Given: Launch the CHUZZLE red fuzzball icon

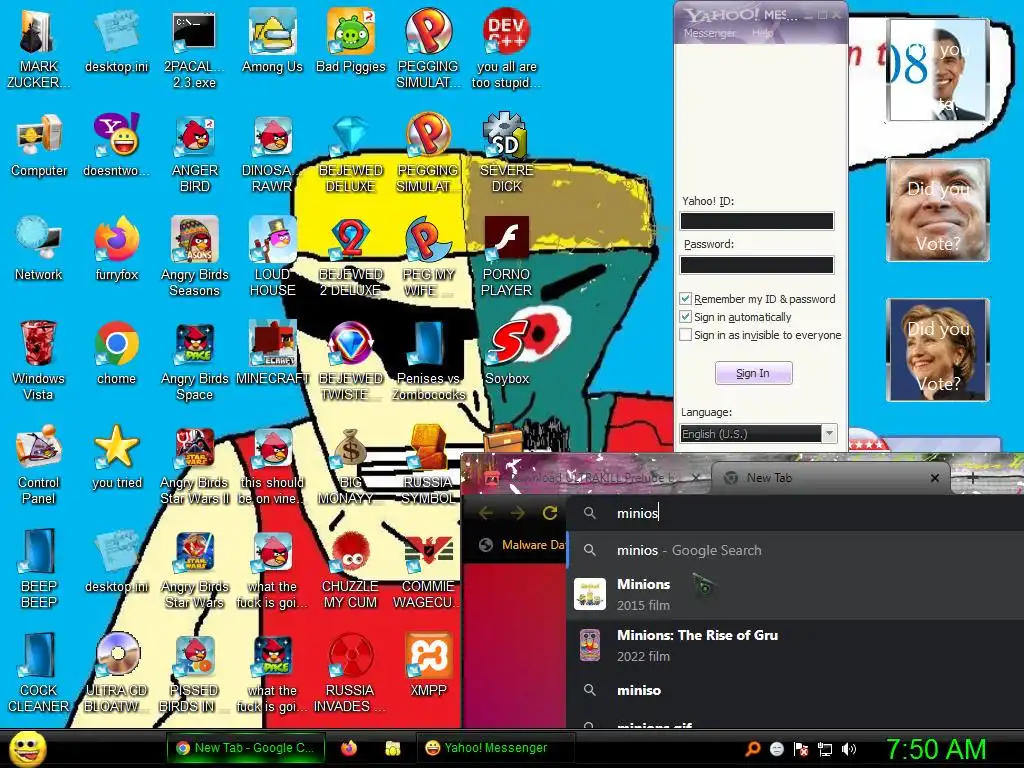Looking at the screenshot, I should click(x=350, y=554).
